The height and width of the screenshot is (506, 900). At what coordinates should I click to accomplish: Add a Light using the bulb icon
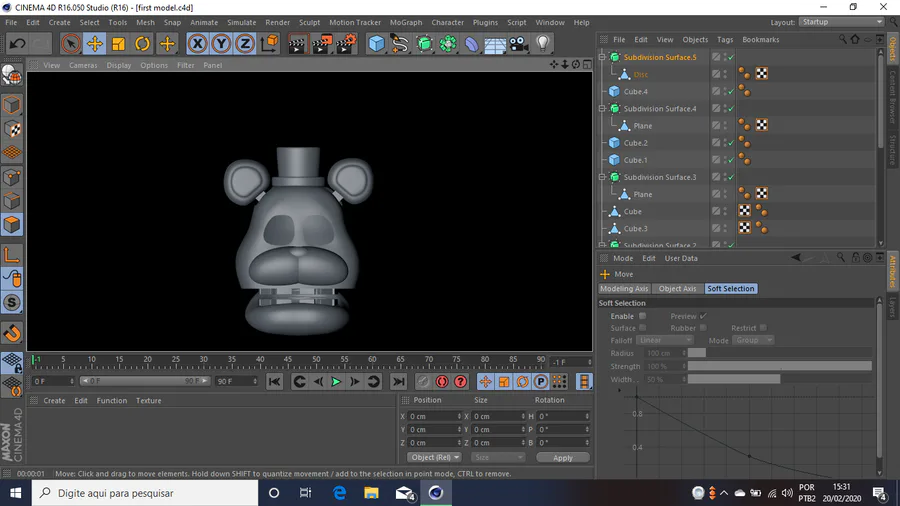[543, 43]
